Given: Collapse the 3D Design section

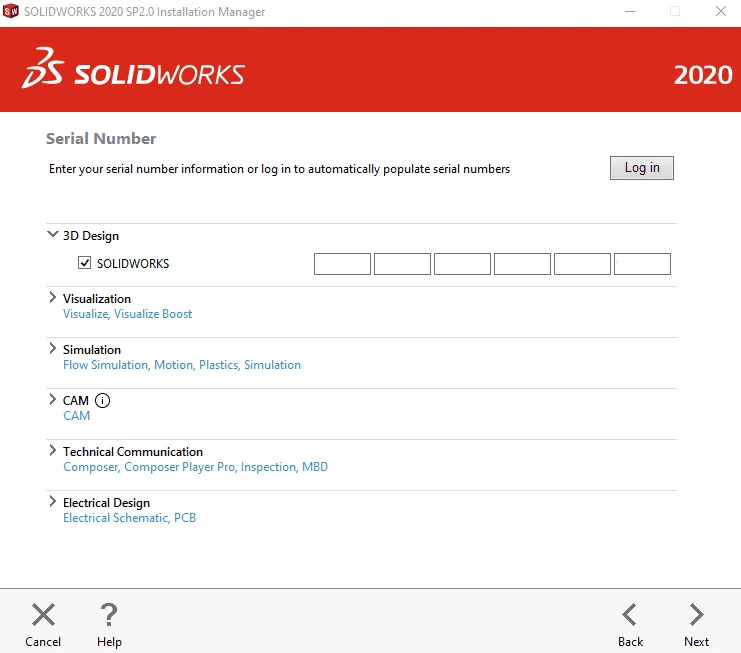Looking at the screenshot, I should pyautogui.click(x=52, y=236).
